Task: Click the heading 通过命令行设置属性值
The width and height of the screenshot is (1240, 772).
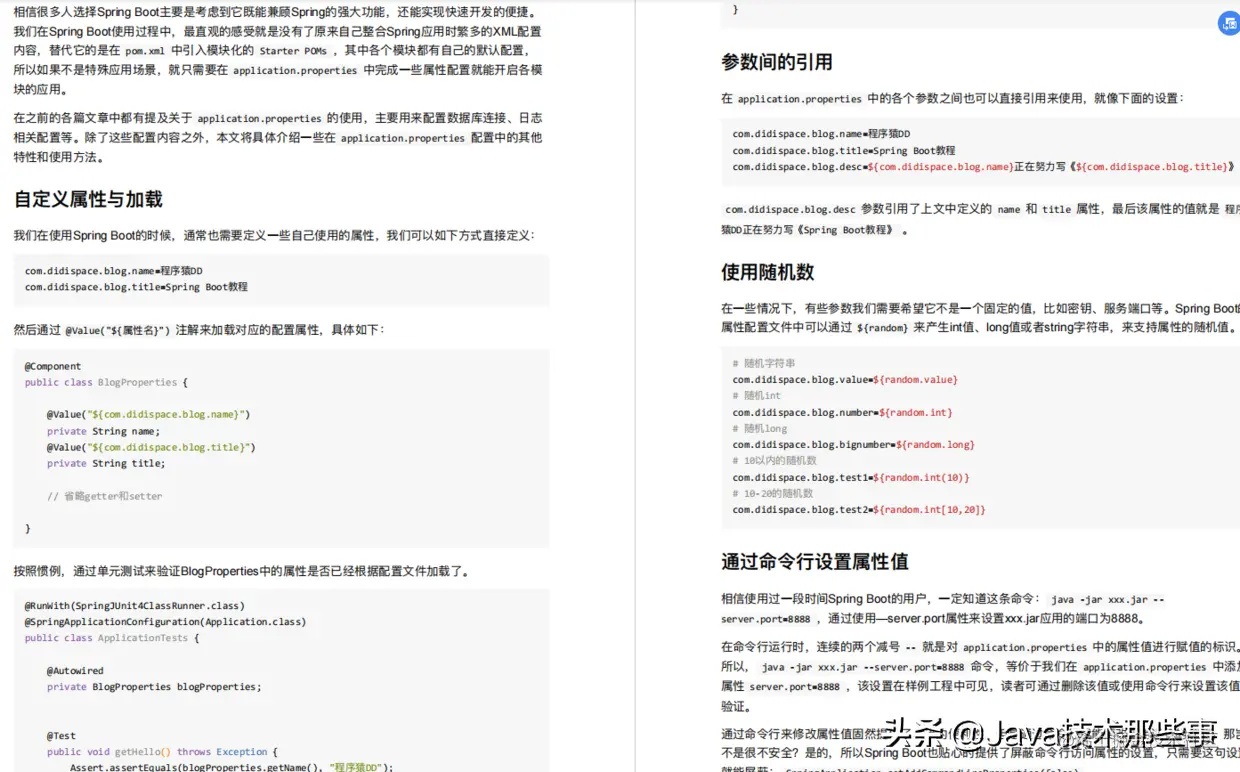Action: coord(814,561)
